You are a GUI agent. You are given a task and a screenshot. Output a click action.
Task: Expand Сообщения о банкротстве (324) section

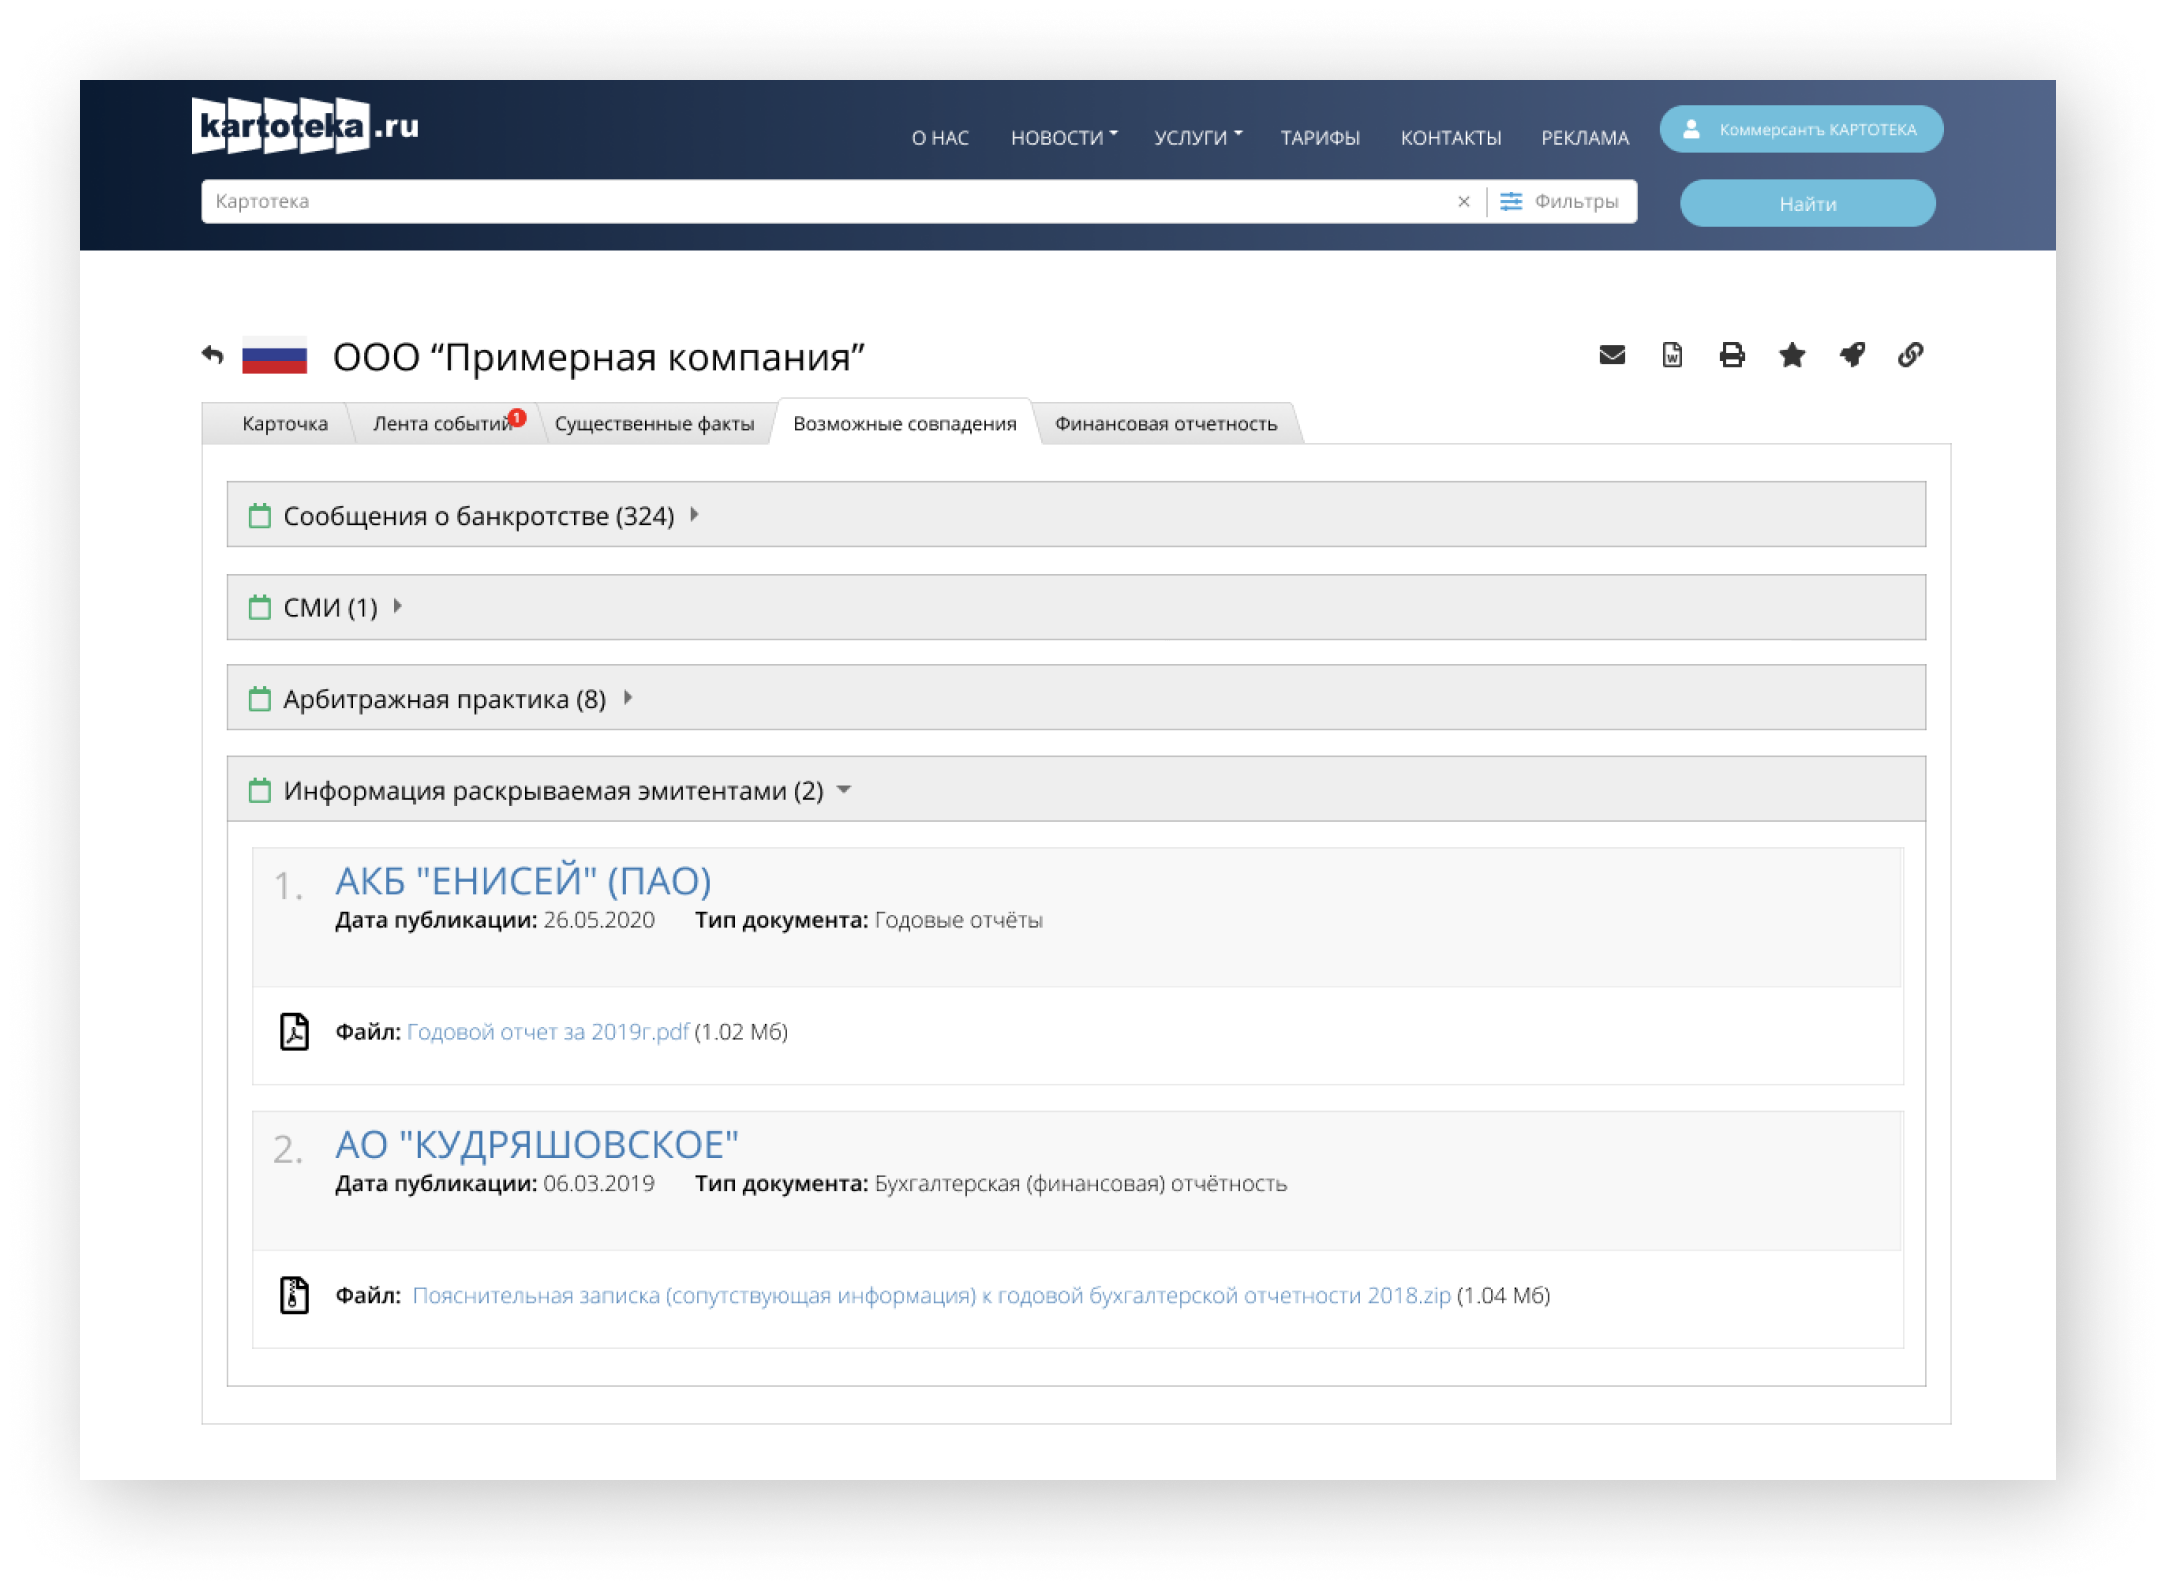coord(1076,515)
